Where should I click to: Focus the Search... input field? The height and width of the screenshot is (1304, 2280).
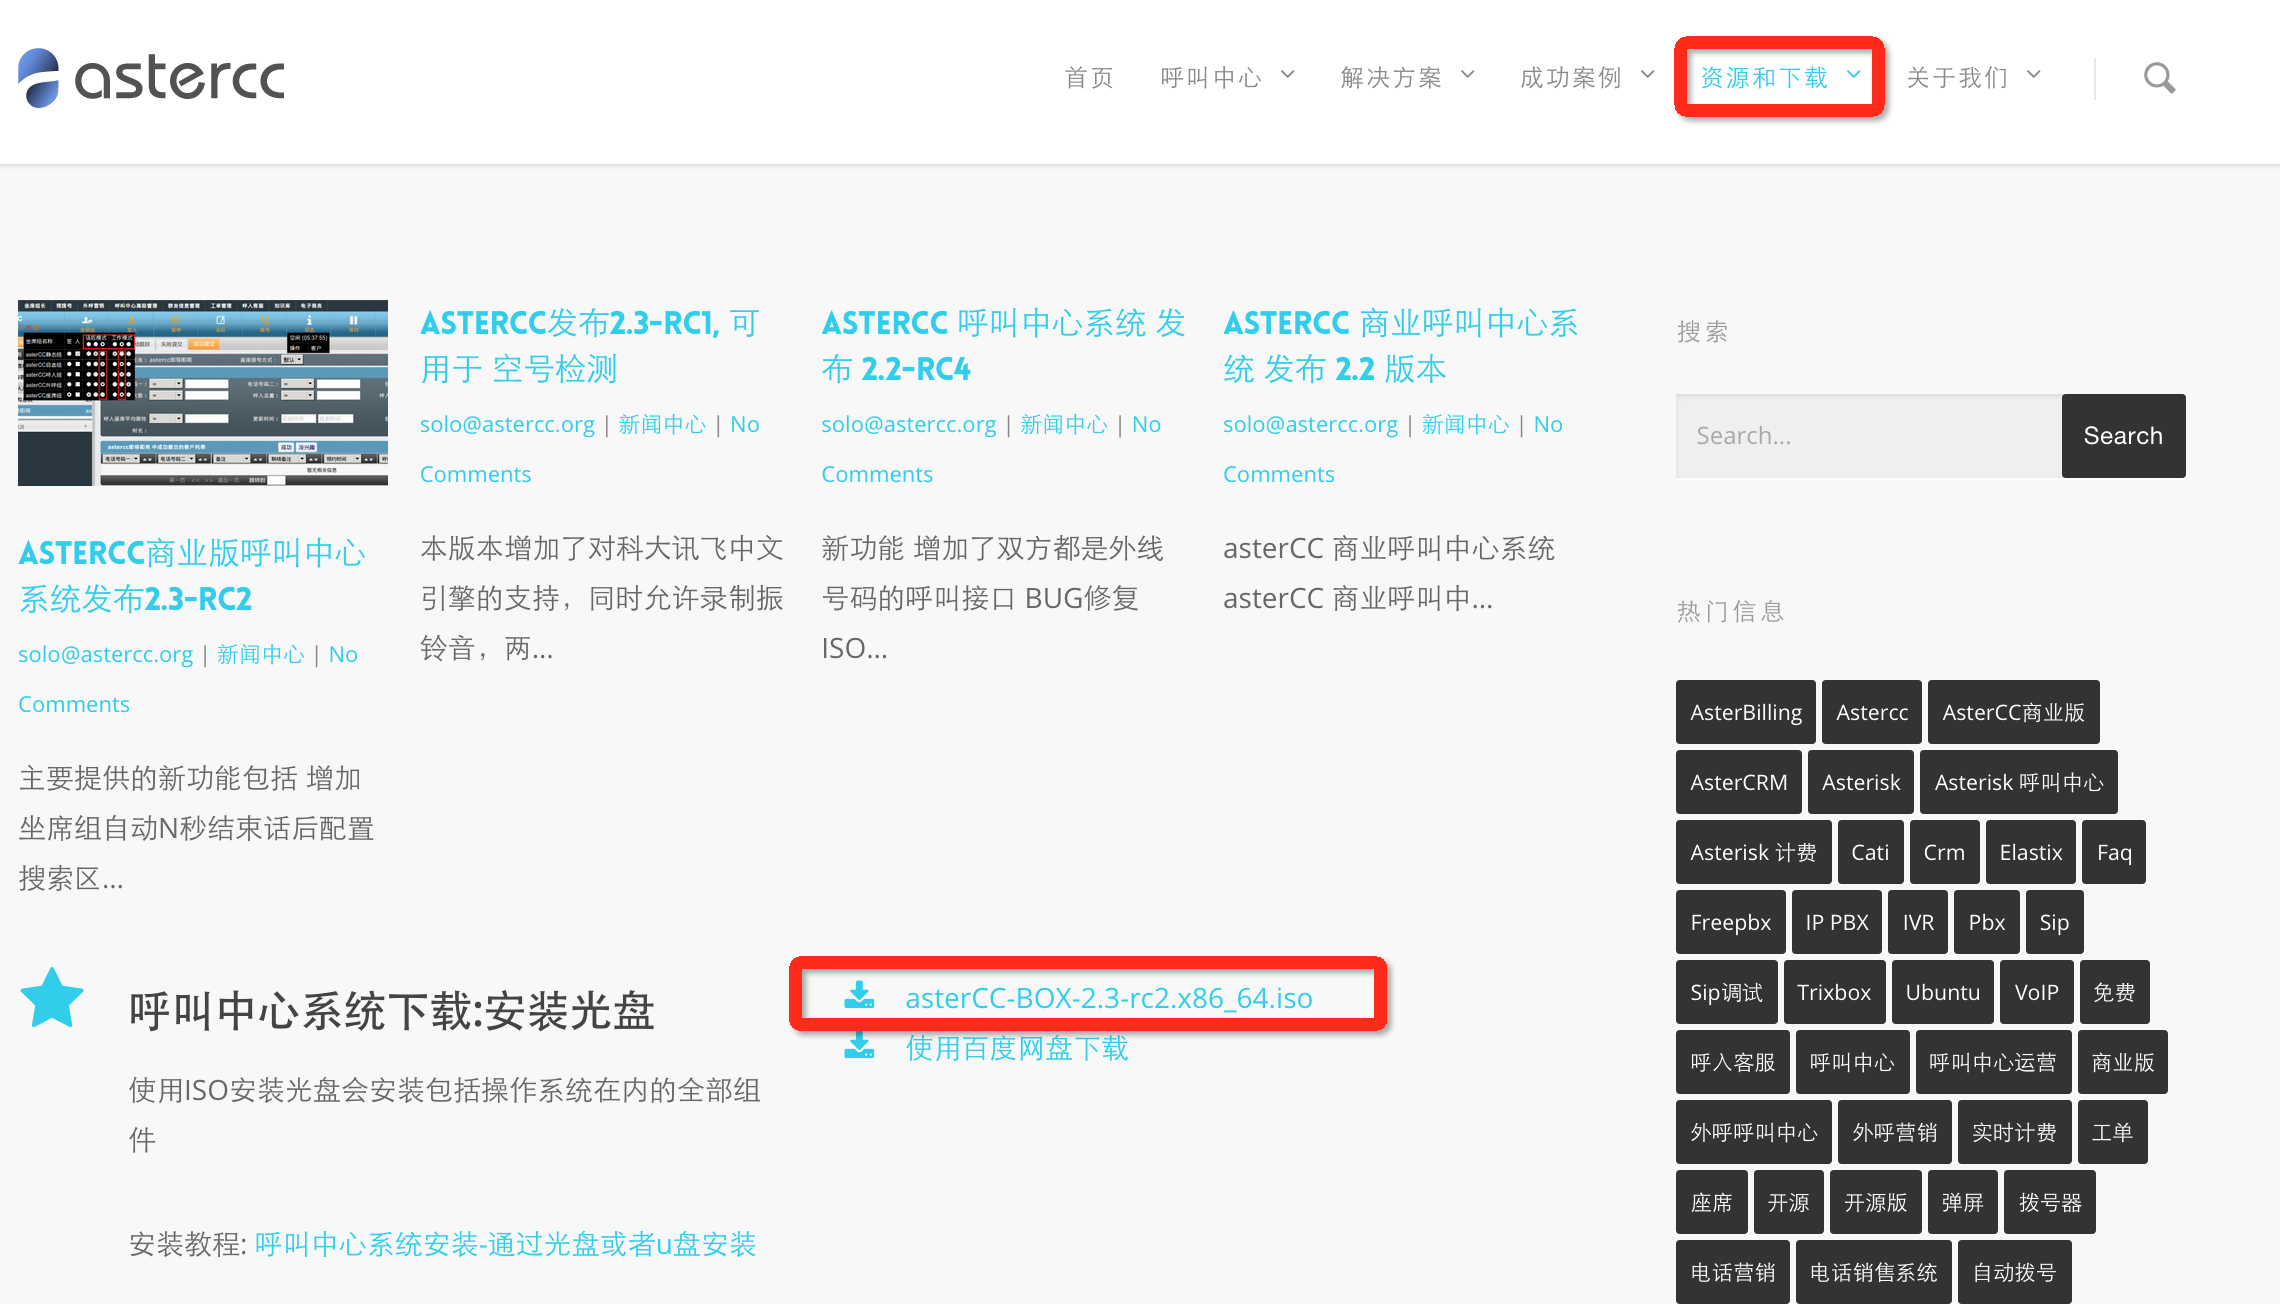1869,436
